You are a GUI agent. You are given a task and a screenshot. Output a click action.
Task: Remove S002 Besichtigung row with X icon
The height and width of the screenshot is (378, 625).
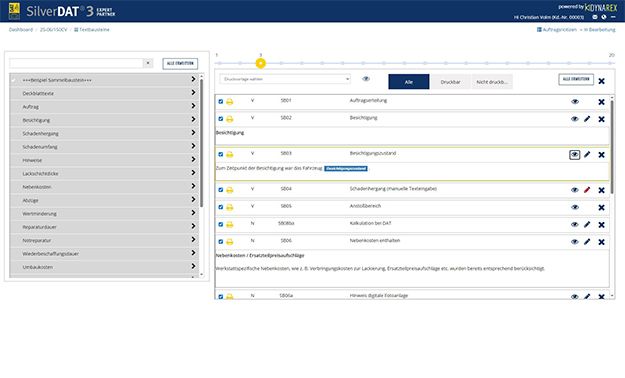[601, 119]
